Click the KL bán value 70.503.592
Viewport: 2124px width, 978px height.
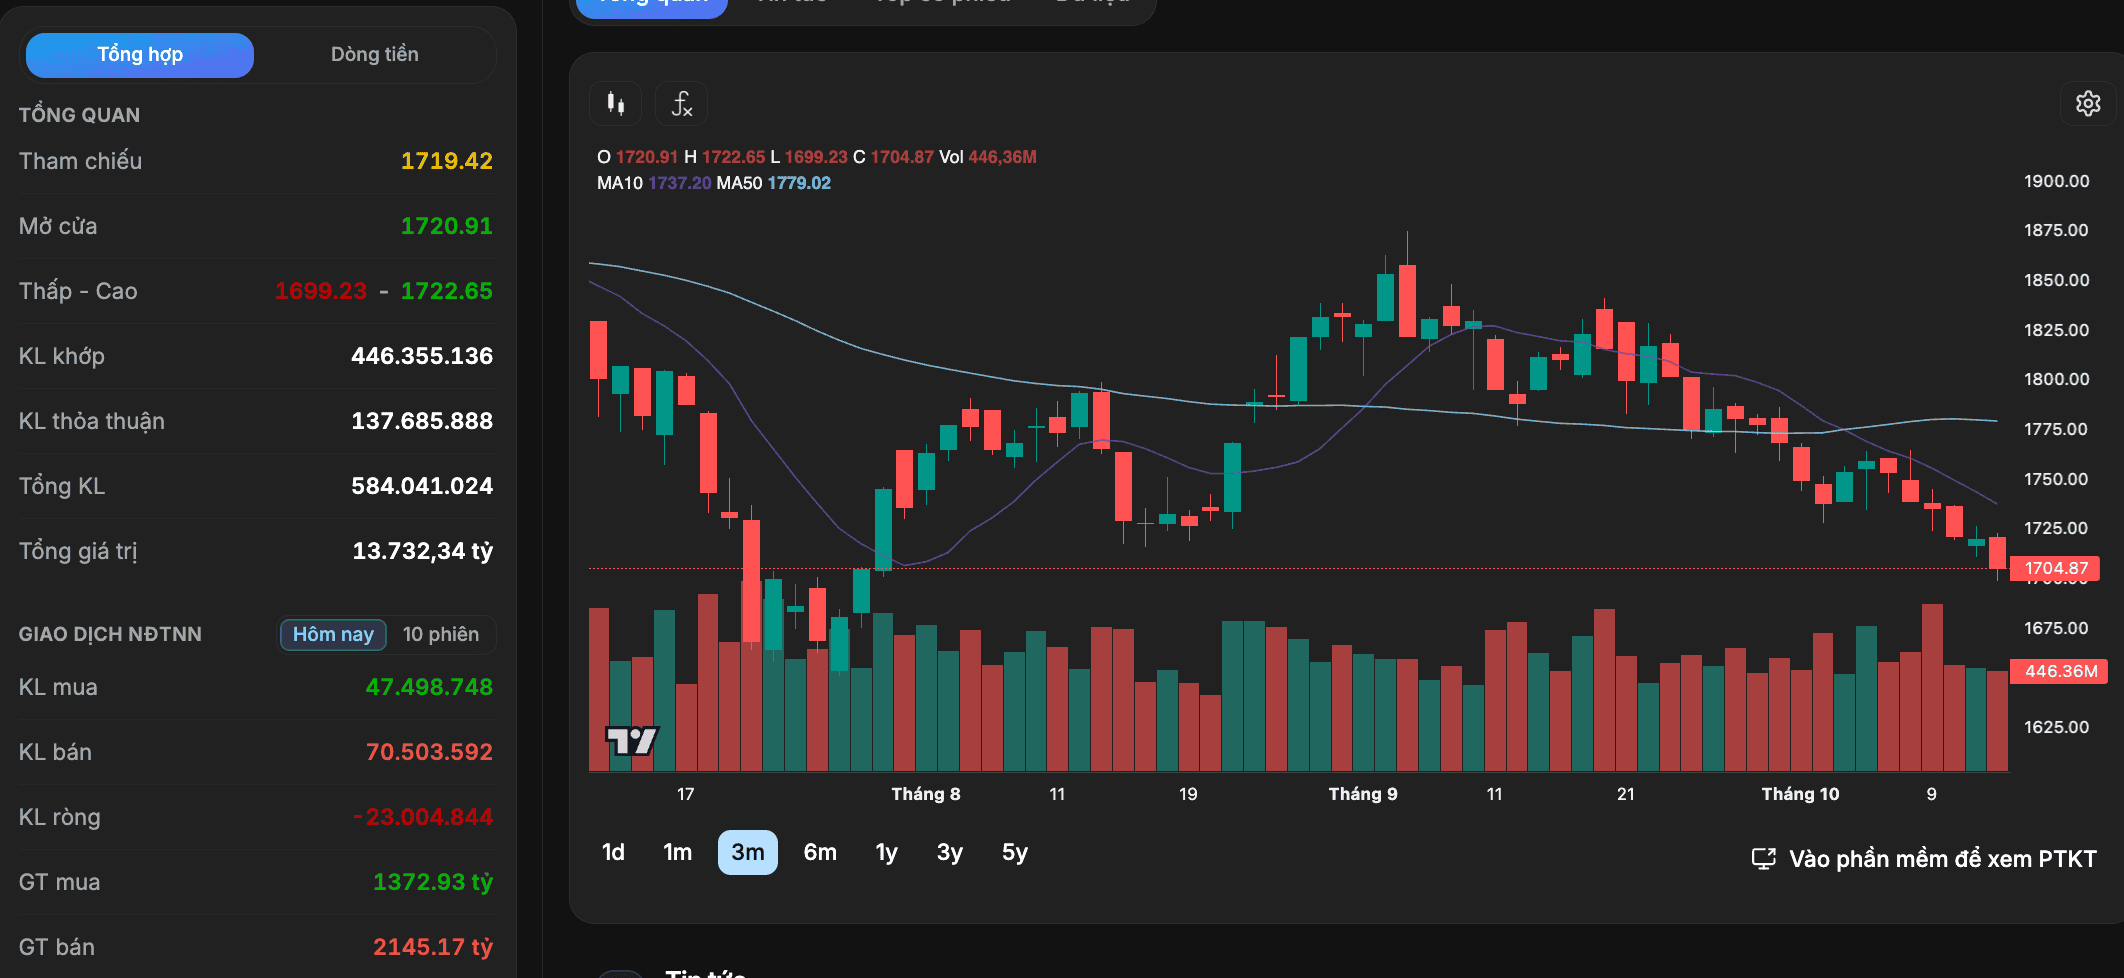pos(429,752)
